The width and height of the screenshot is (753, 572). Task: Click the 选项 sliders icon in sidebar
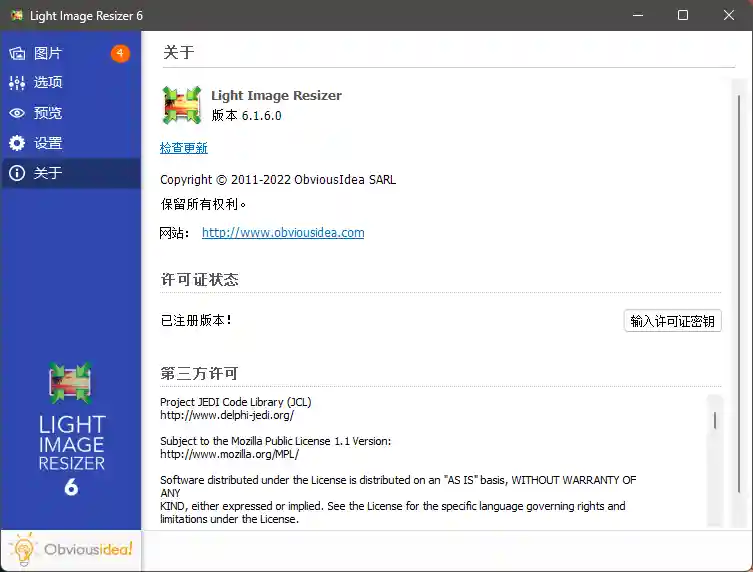coord(17,83)
